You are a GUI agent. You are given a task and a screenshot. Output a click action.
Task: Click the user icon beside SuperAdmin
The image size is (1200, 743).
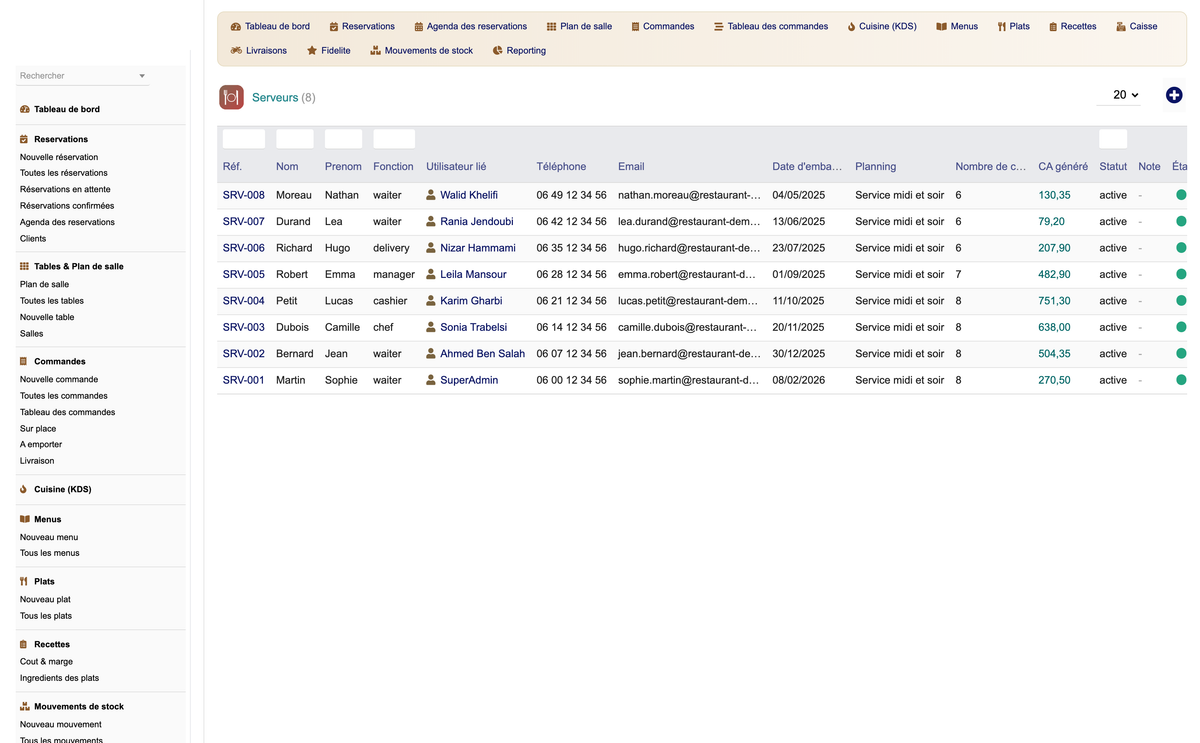(x=431, y=380)
